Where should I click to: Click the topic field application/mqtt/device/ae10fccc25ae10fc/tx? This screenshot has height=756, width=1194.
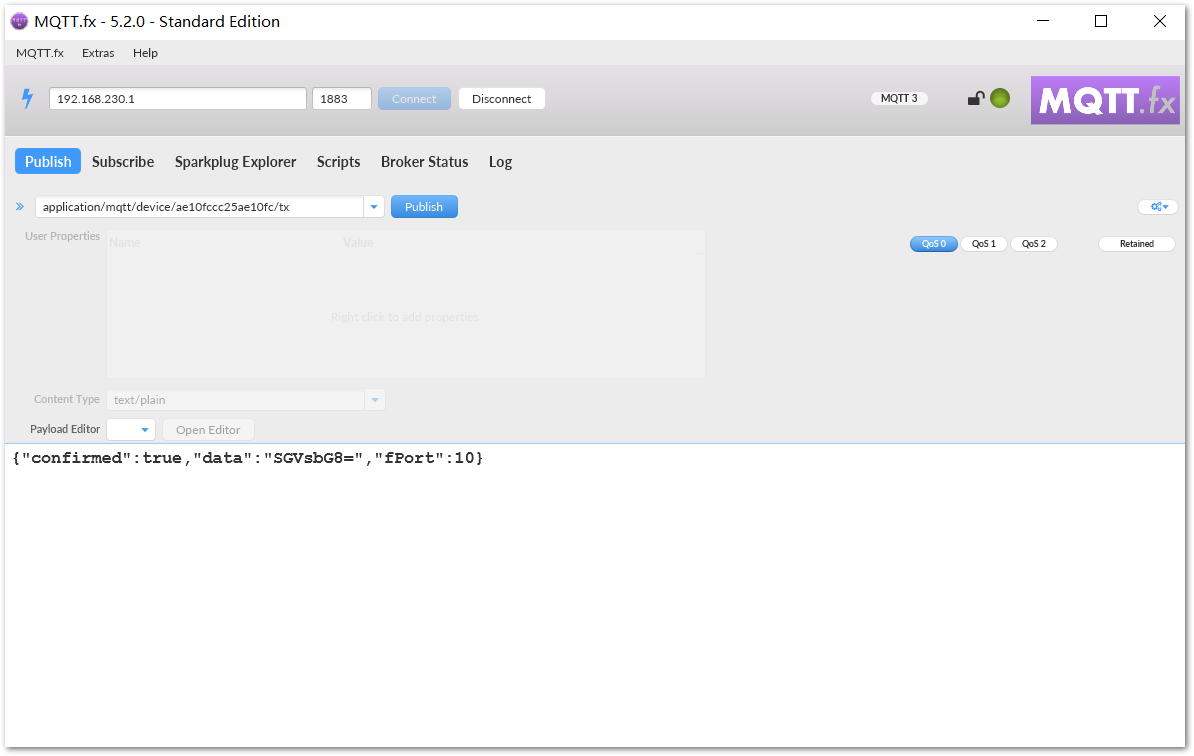tap(200, 207)
